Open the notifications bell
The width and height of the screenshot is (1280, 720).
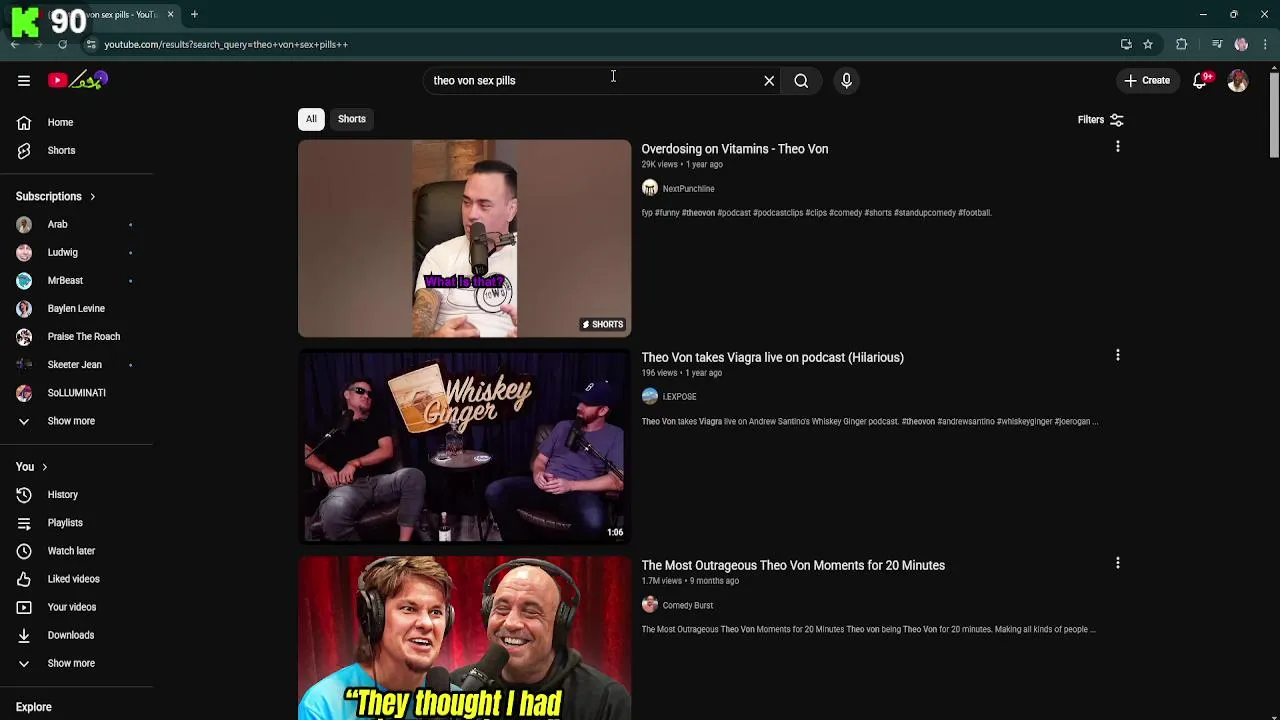coord(1200,81)
